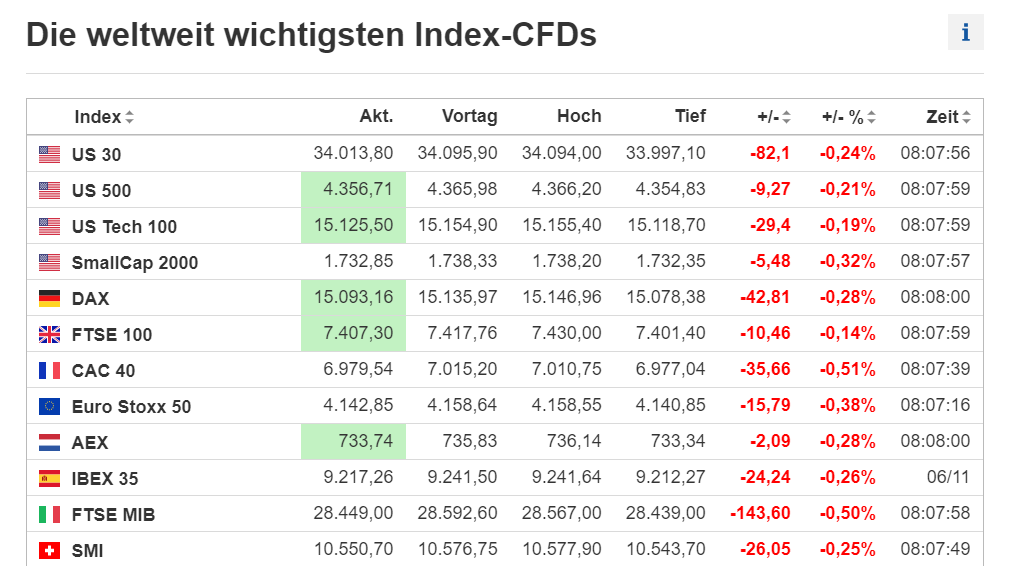Sort by the +/- % column
The width and height of the screenshot is (1018, 566).
(849, 117)
